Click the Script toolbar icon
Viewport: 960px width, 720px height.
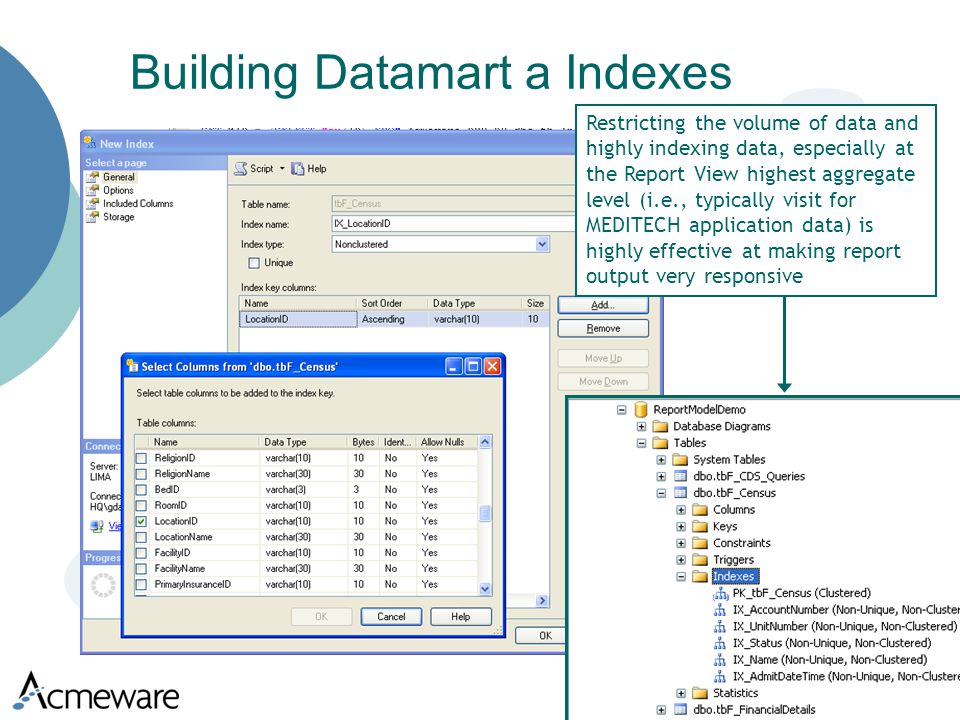(x=241, y=169)
